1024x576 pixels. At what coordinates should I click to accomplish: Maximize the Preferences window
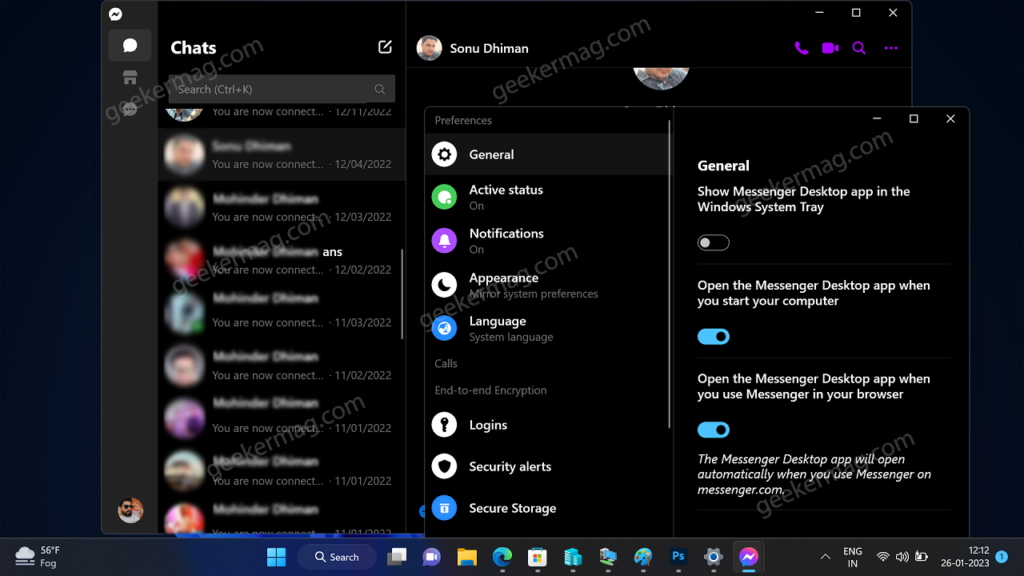click(x=914, y=119)
